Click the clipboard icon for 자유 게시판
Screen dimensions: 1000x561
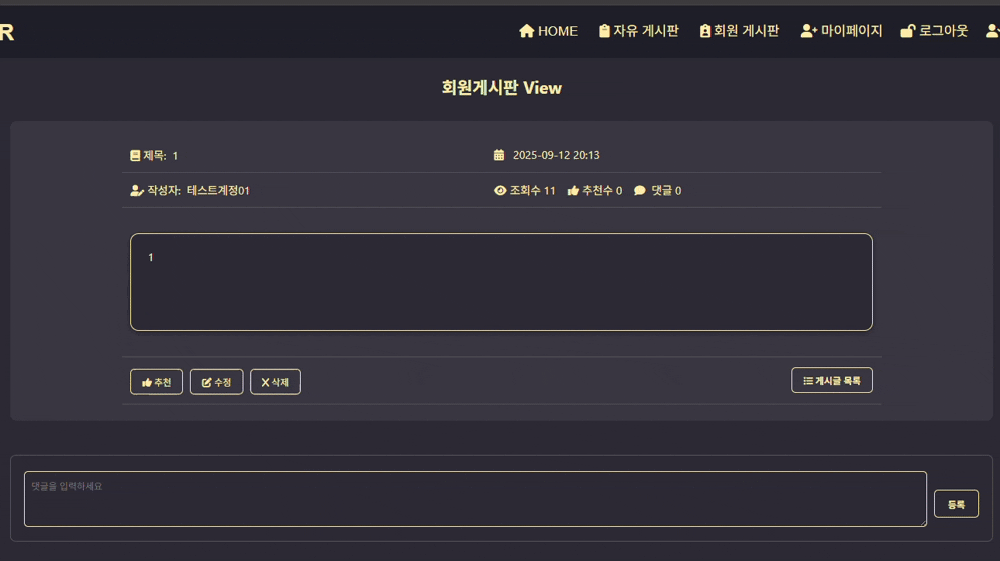tap(604, 31)
